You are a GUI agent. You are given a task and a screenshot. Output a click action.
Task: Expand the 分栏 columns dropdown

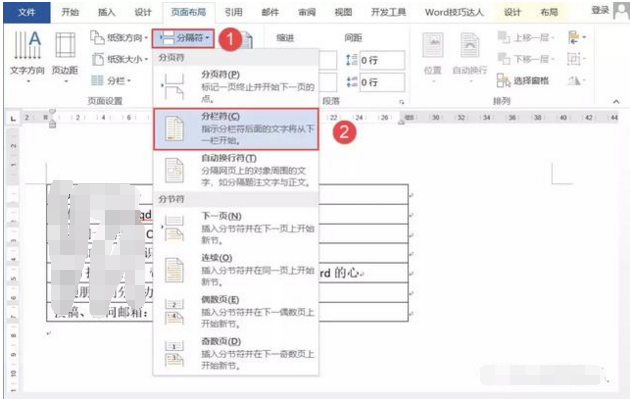111,80
